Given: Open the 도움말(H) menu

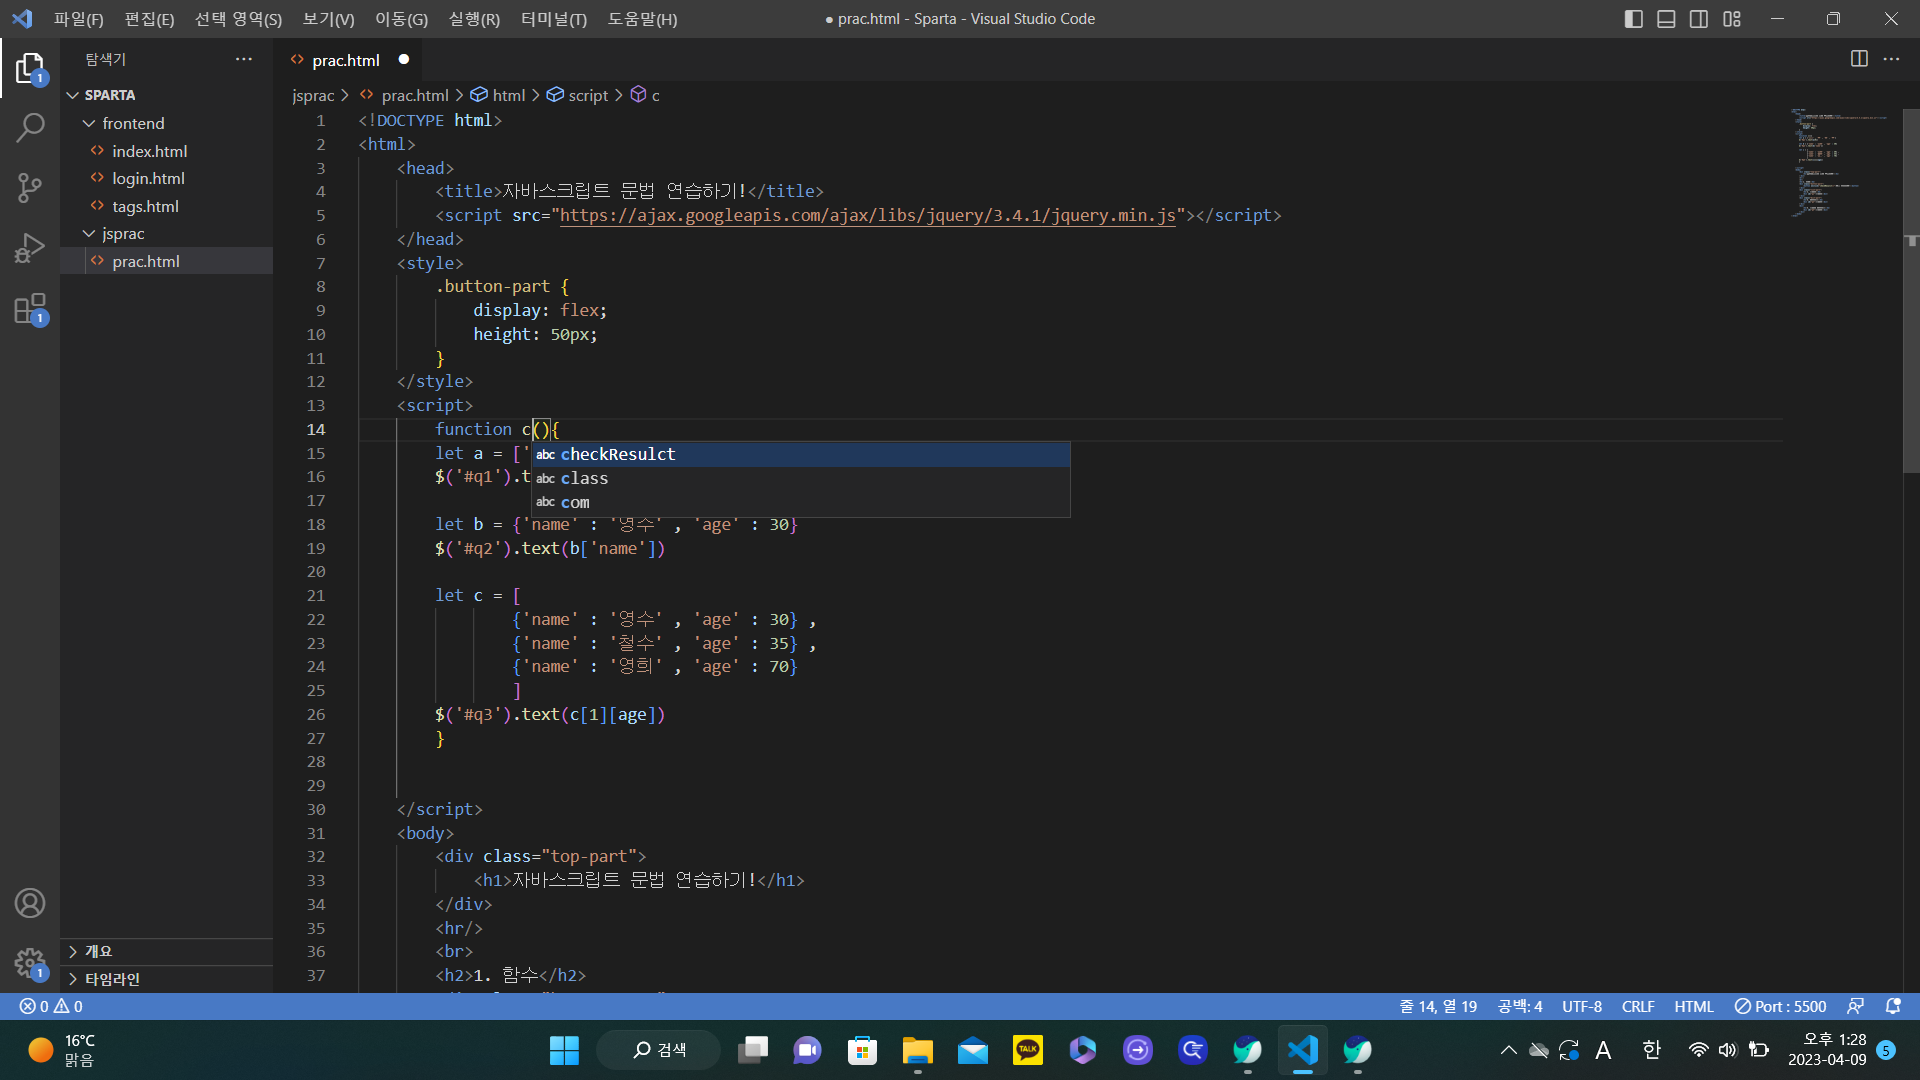Looking at the screenshot, I should (642, 19).
